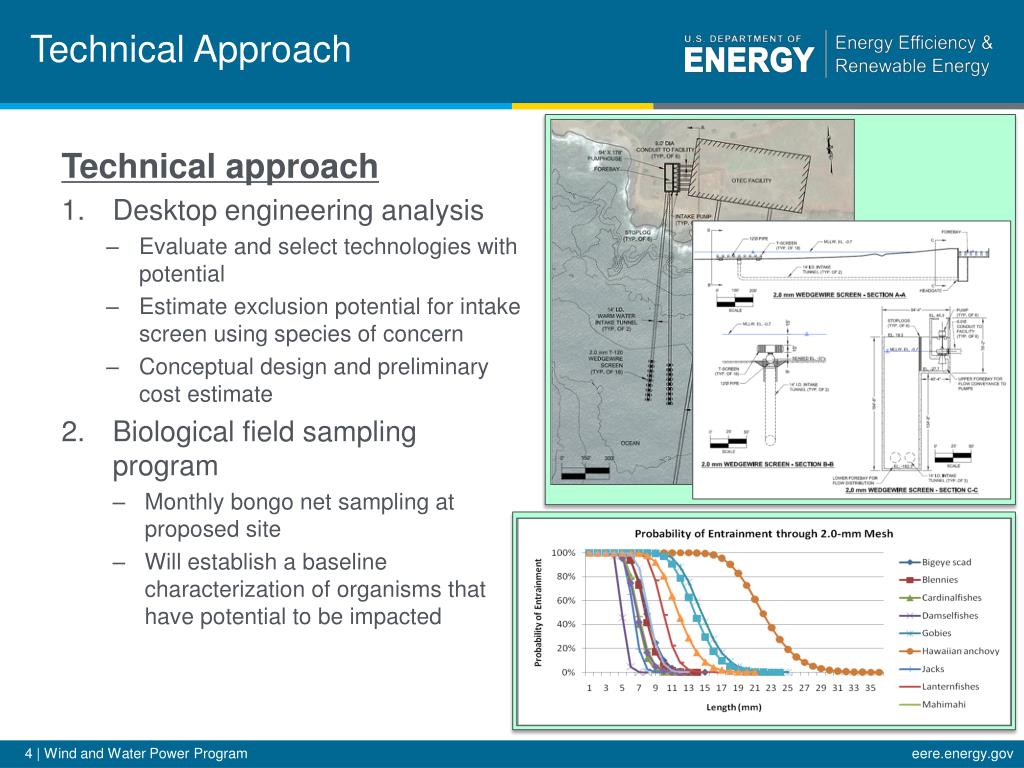Viewport: 1024px width, 768px height.
Task: Click 'Lanternfishes' legend entry
Action: pos(939,686)
